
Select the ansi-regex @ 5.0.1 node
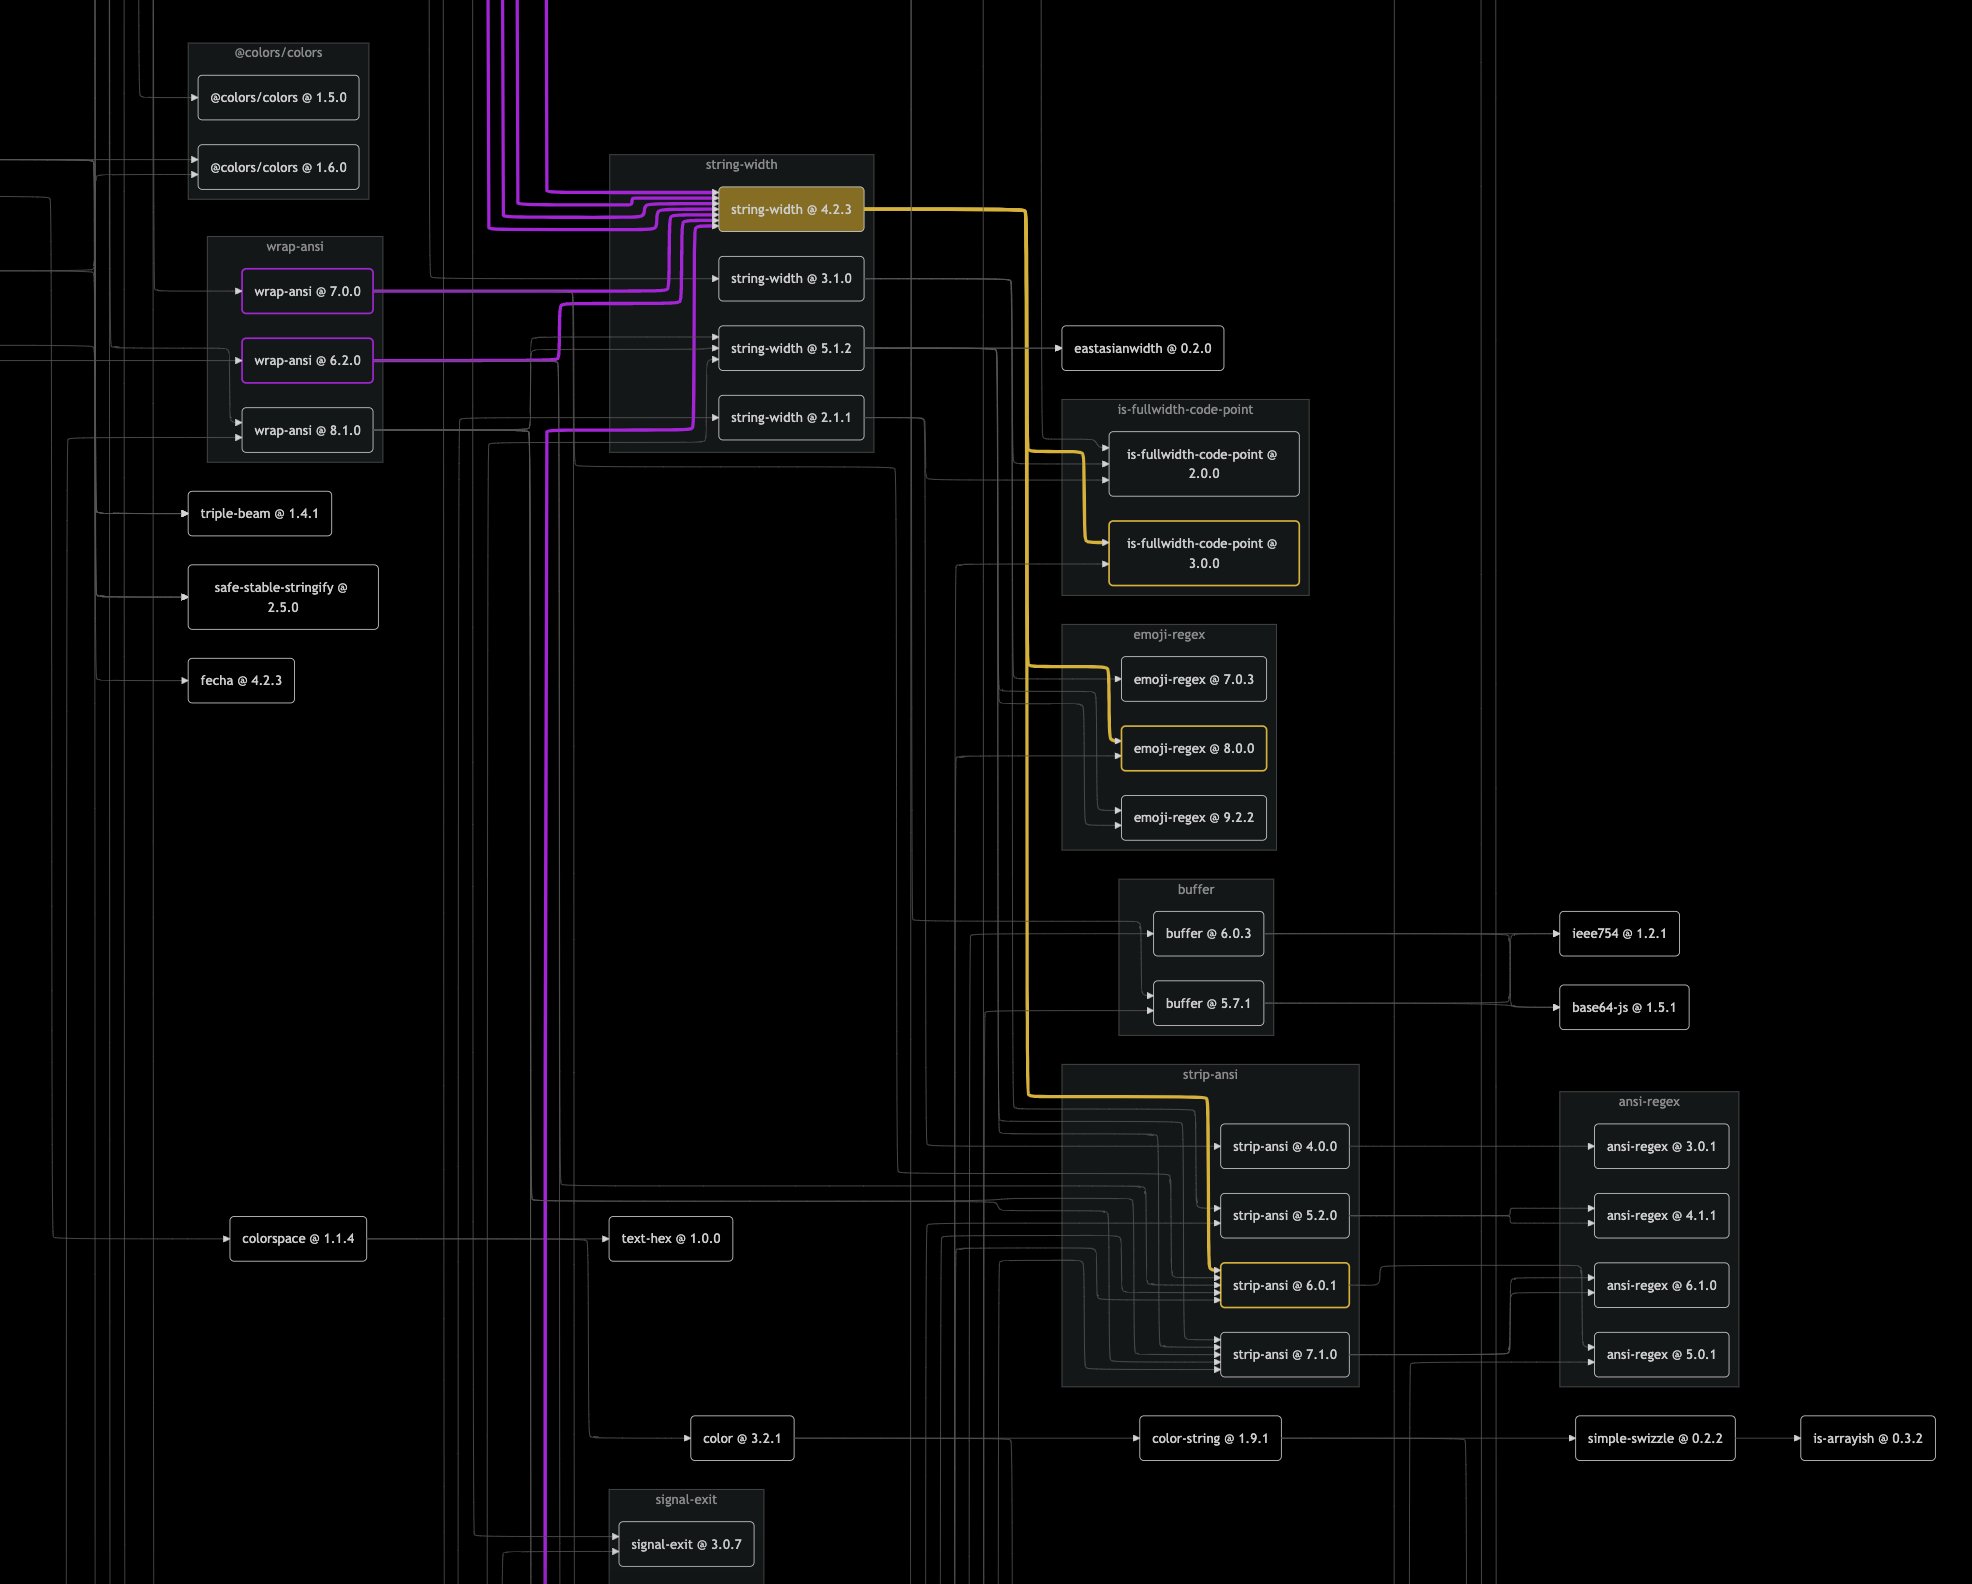1660,1354
